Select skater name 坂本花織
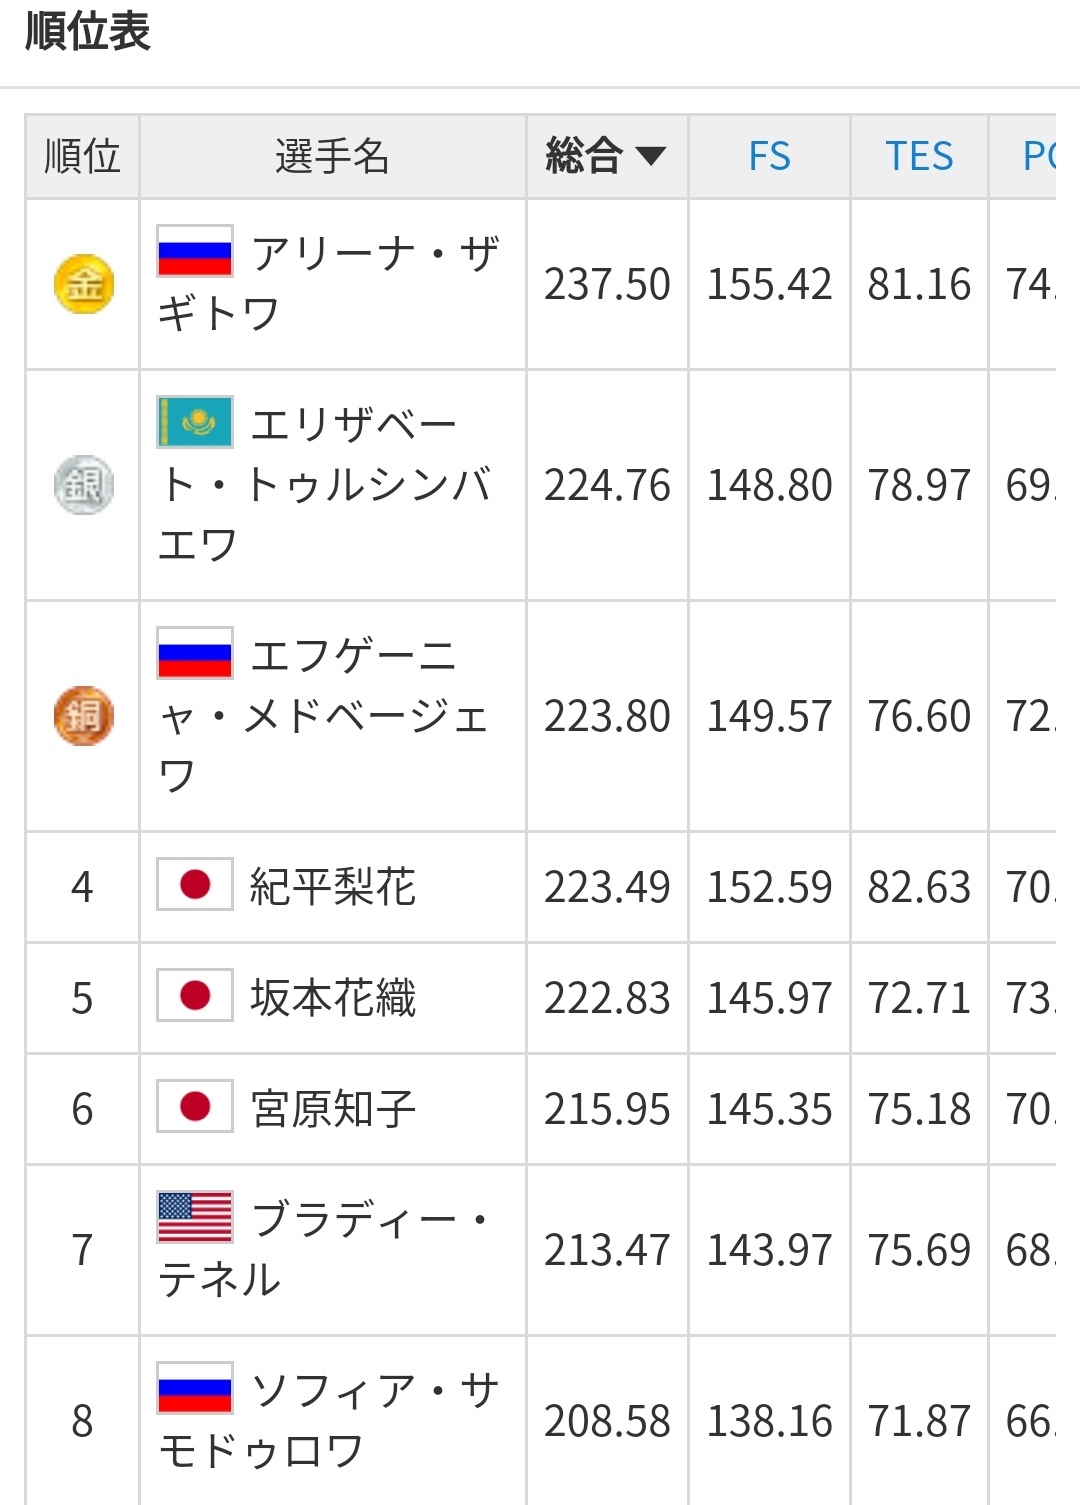The height and width of the screenshot is (1505, 1080). (333, 998)
